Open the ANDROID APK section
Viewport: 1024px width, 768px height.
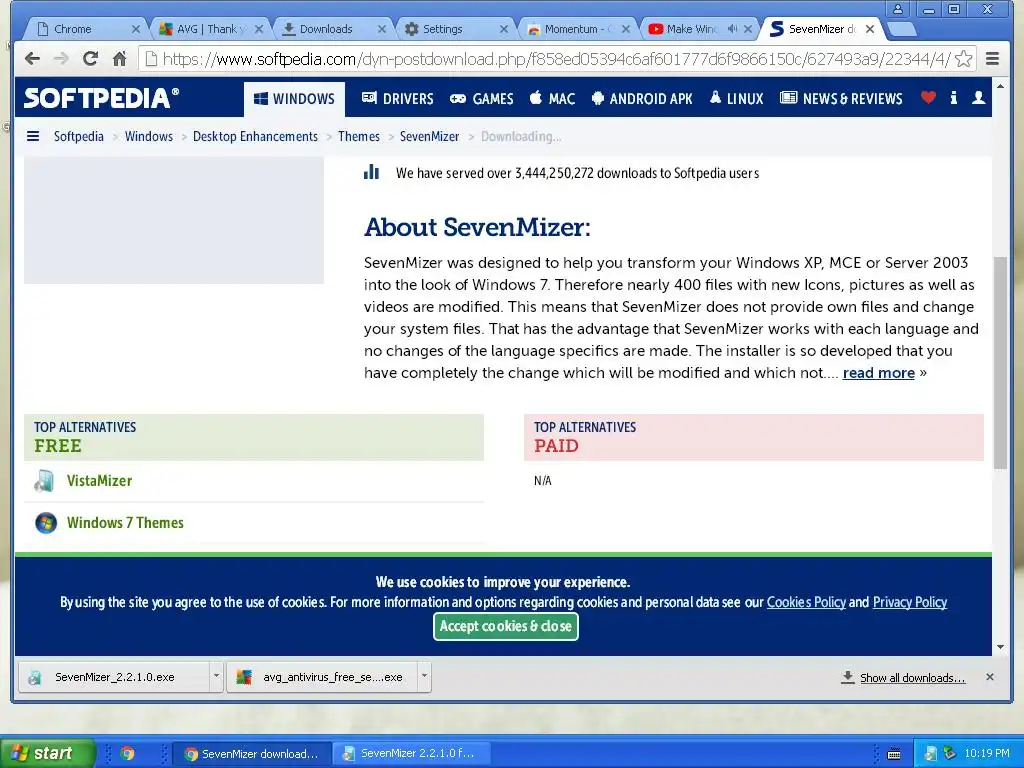pyautogui.click(x=642, y=99)
